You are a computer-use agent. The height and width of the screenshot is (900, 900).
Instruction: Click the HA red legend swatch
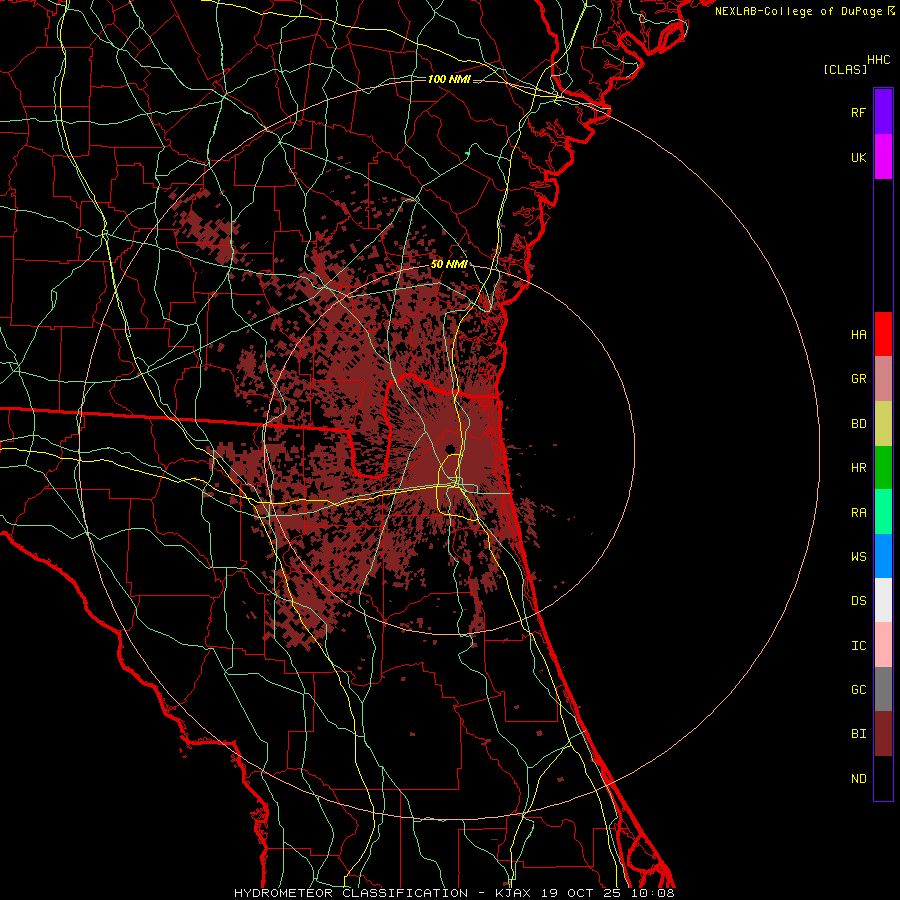coord(883,334)
